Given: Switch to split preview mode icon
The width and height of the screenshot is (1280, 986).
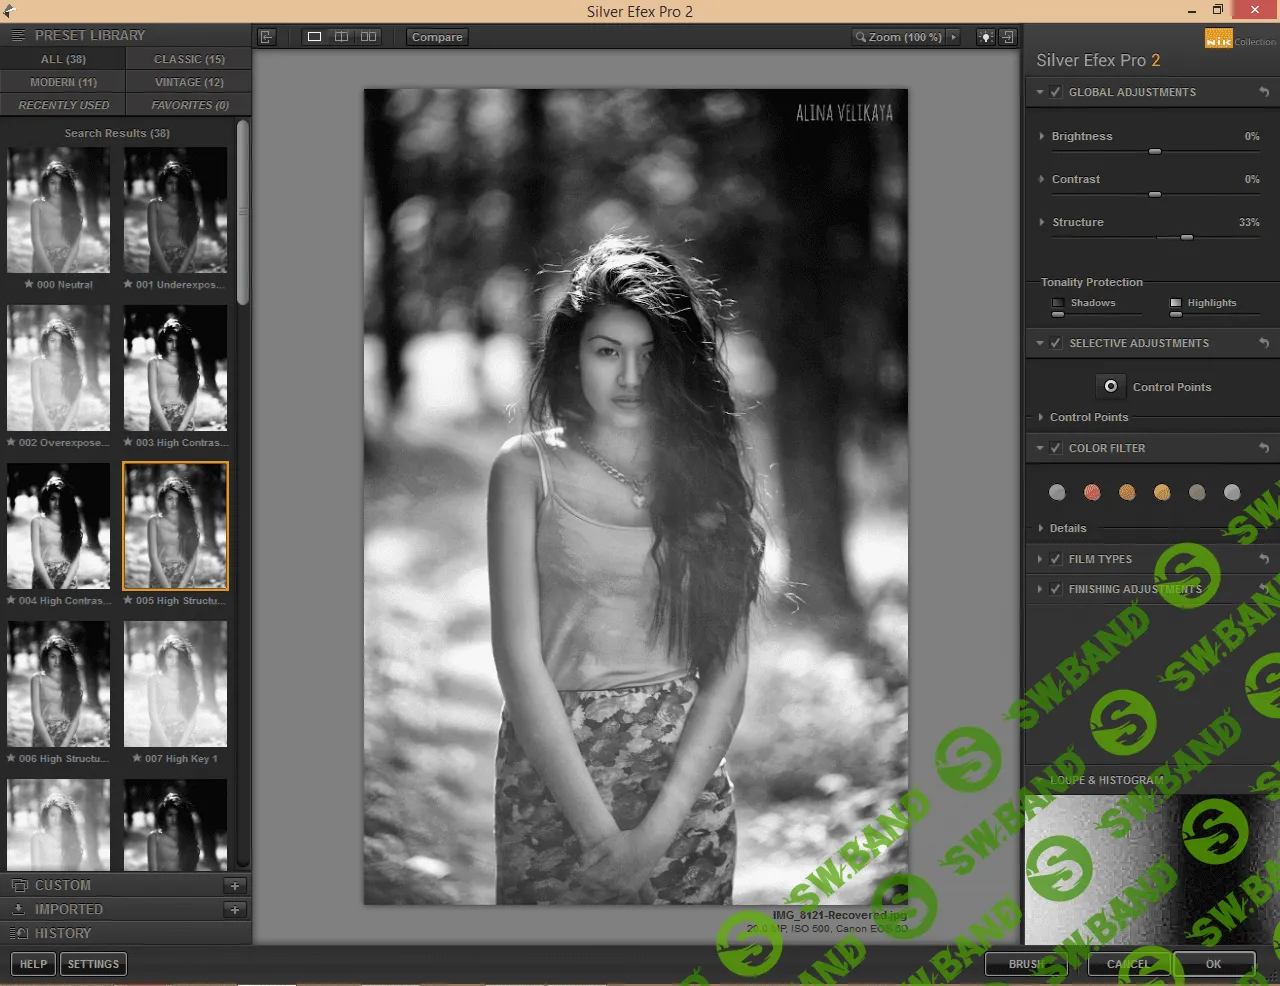Looking at the screenshot, I should click(341, 36).
